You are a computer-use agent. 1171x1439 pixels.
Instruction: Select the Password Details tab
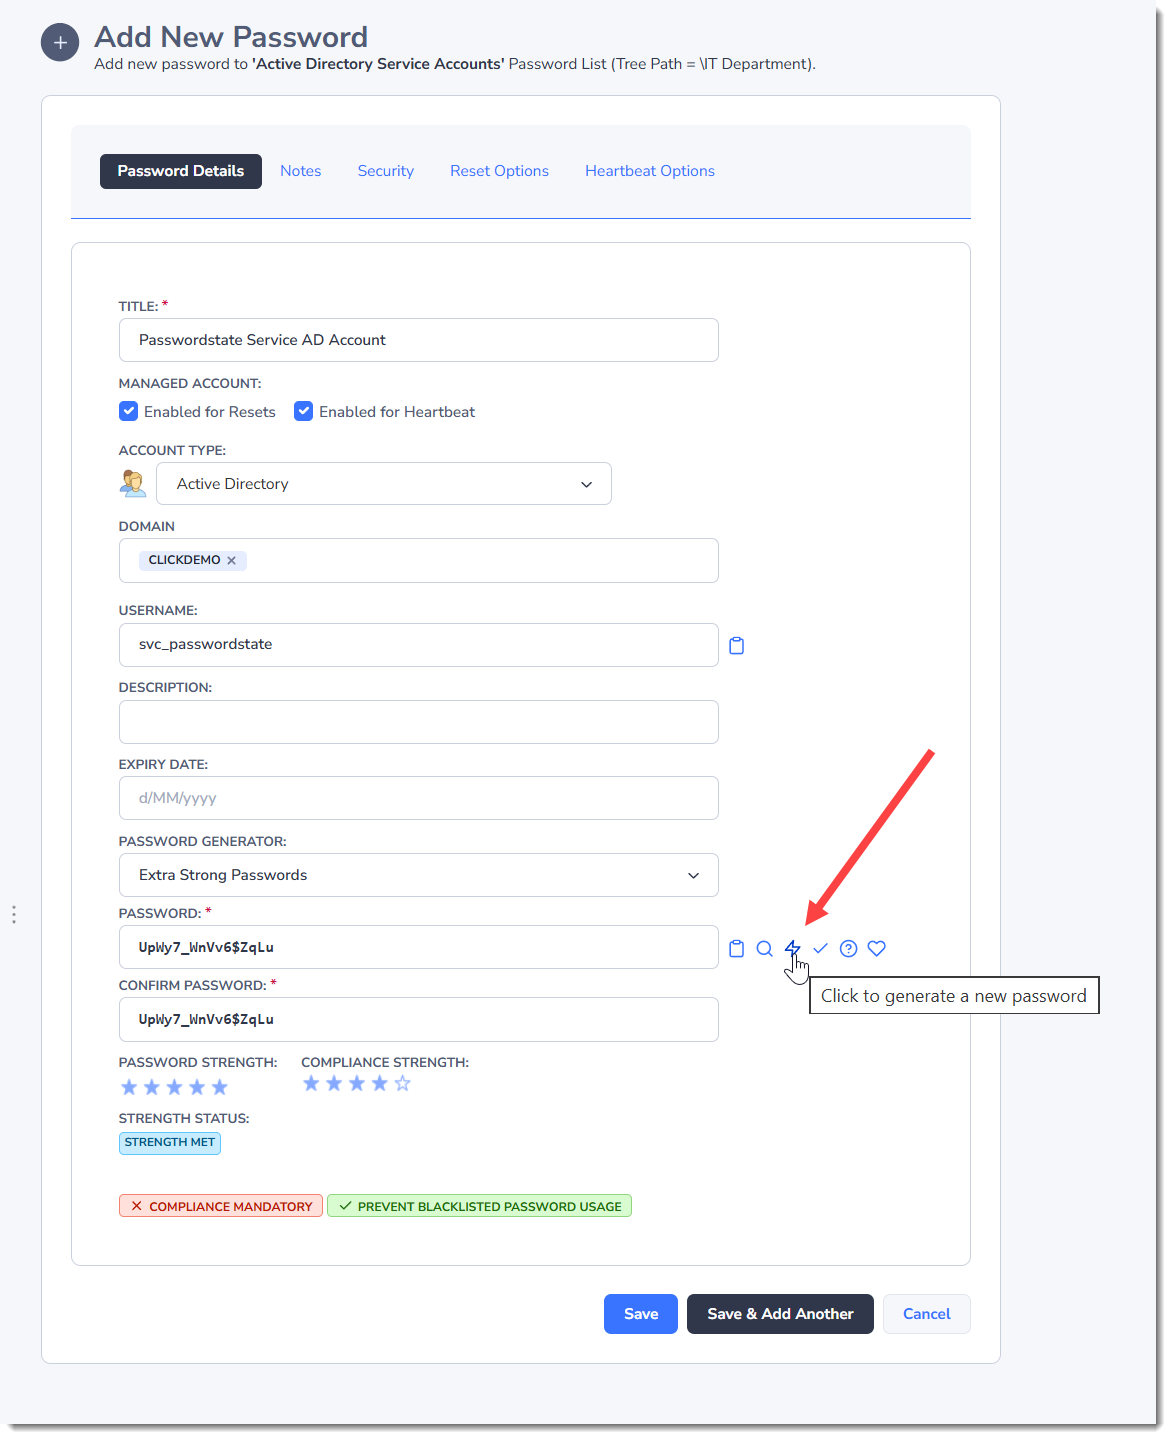pos(181,171)
